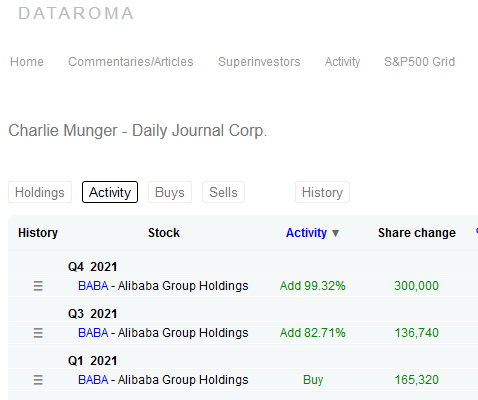Open history icon for Q3 2021 BABA row

point(38,333)
